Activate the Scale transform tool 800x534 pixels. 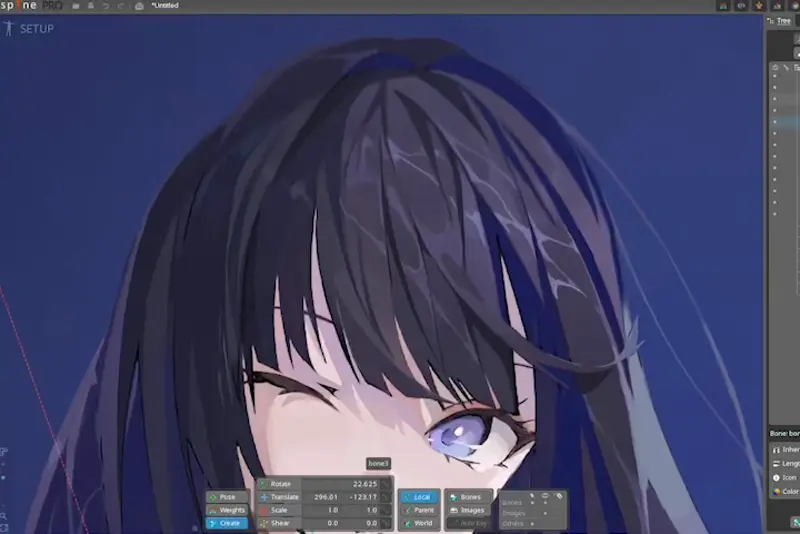(279, 510)
